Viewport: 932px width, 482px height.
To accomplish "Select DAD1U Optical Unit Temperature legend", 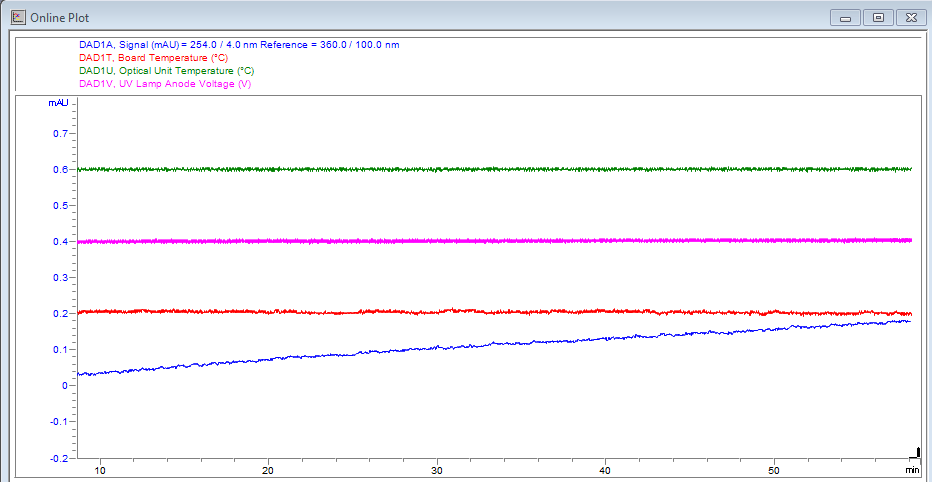I will point(166,71).
